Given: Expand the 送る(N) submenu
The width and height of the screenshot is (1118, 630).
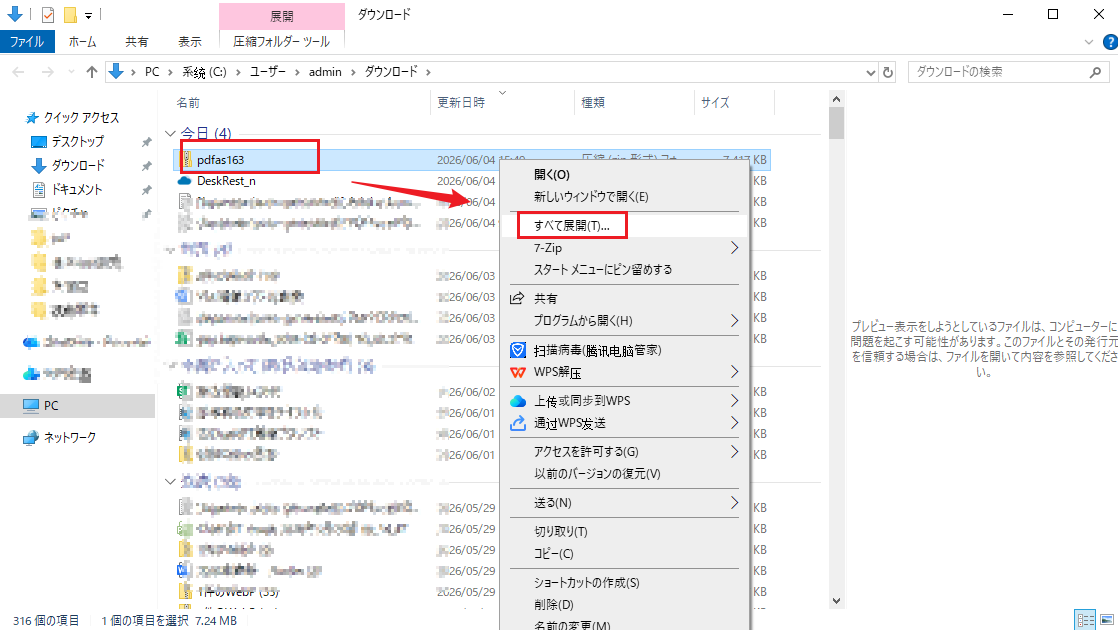Looking at the screenshot, I should pos(734,503).
